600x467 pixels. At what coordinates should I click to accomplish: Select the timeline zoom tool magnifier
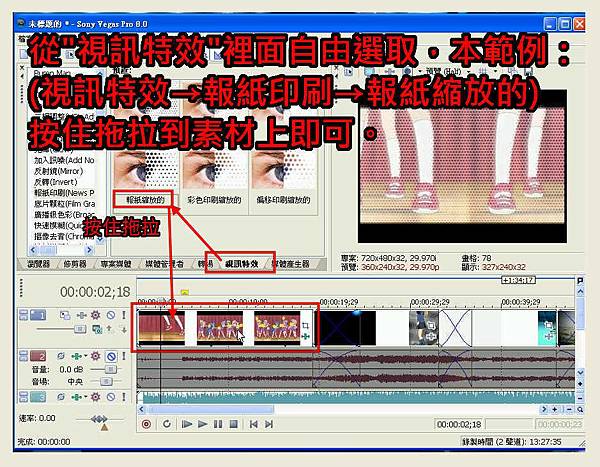[x=580, y=409]
